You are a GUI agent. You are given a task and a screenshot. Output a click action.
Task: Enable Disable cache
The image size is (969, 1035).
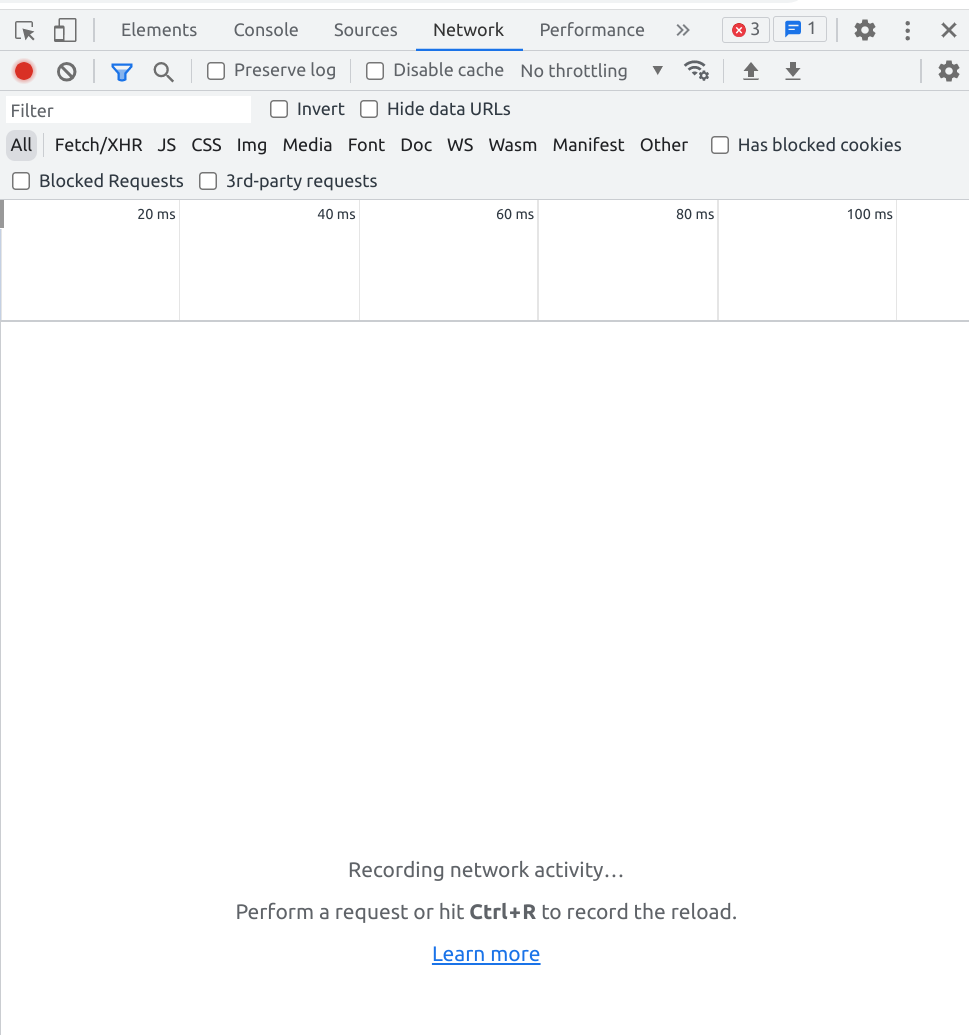pyautogui.click(x=374, y=70)
